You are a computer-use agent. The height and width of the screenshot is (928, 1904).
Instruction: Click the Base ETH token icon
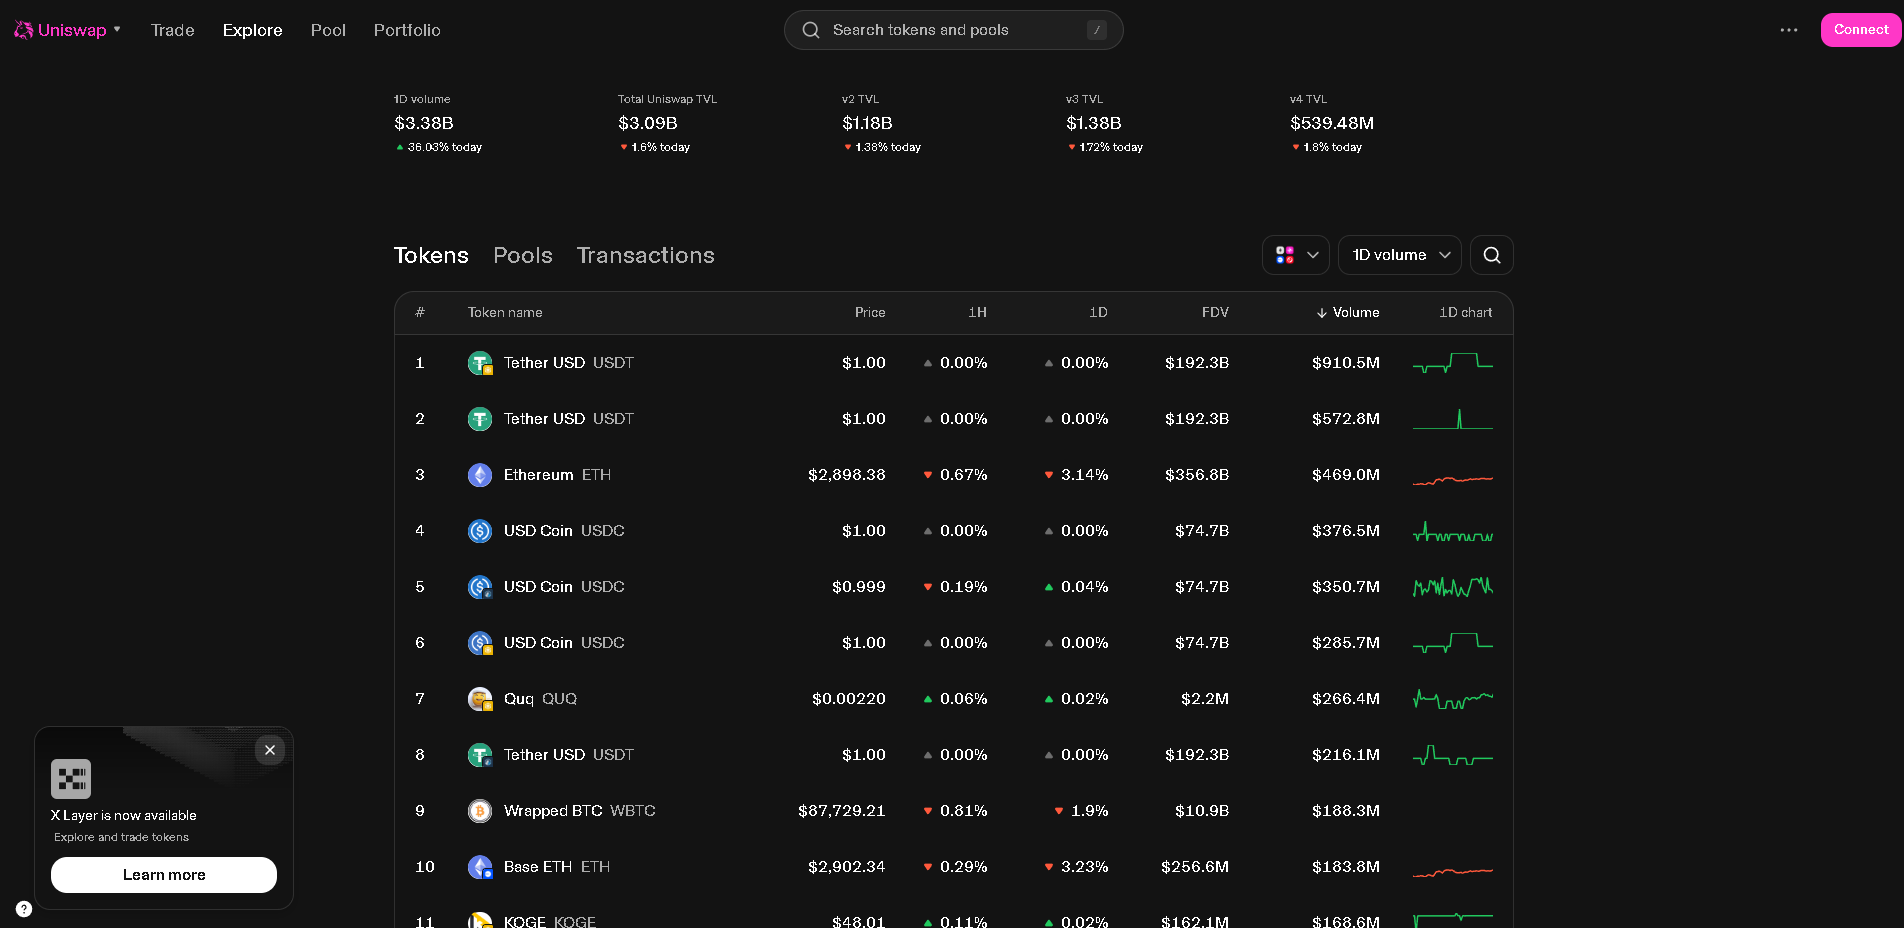480,867
